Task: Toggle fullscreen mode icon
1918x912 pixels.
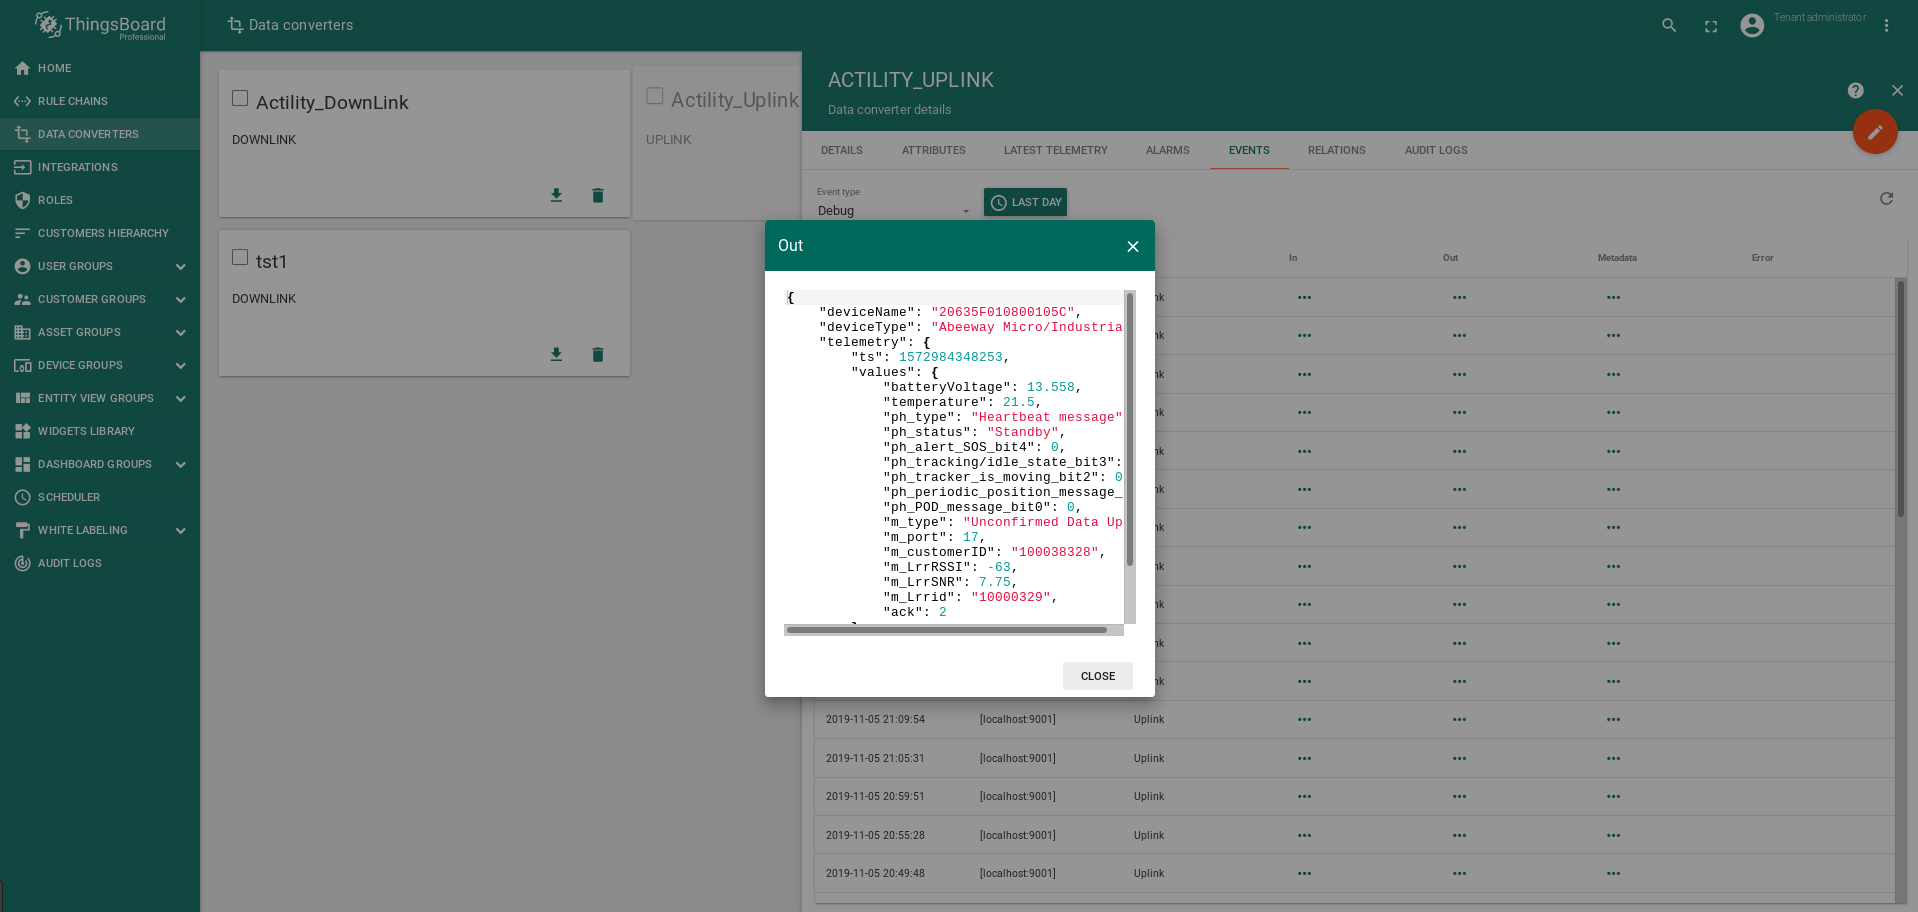Action: coord(1711,26)
